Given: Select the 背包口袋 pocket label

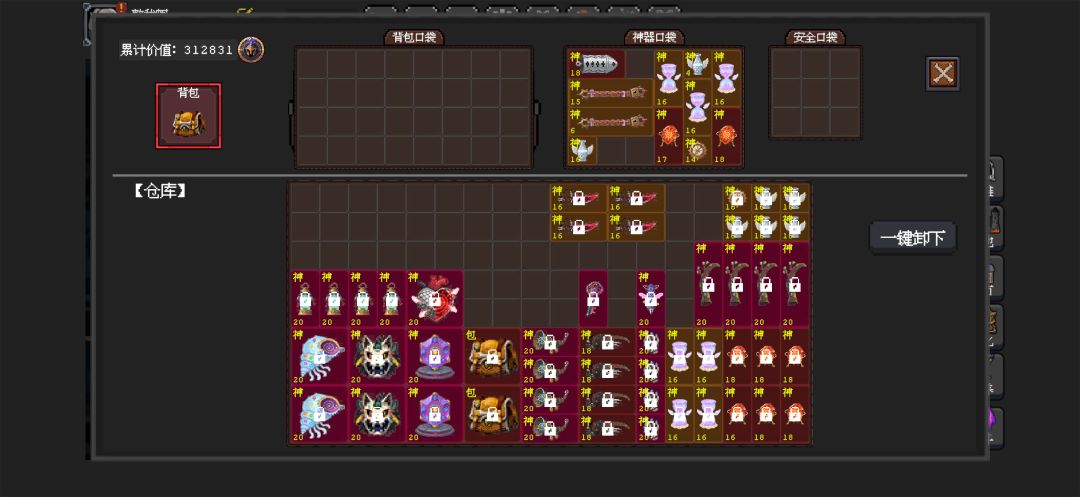Looking at the screenshot, I should point(414,37).
